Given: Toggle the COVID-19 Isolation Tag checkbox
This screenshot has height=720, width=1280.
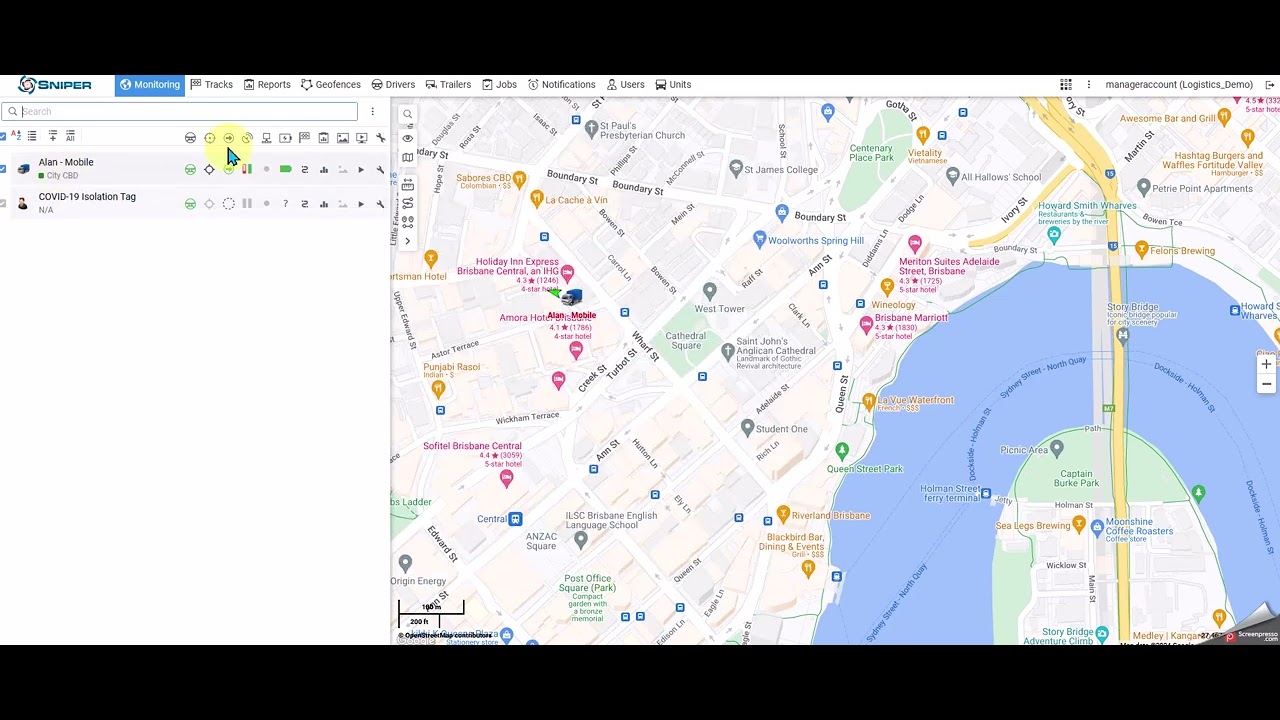Looking at the screenshot, I should coord(3,204).
